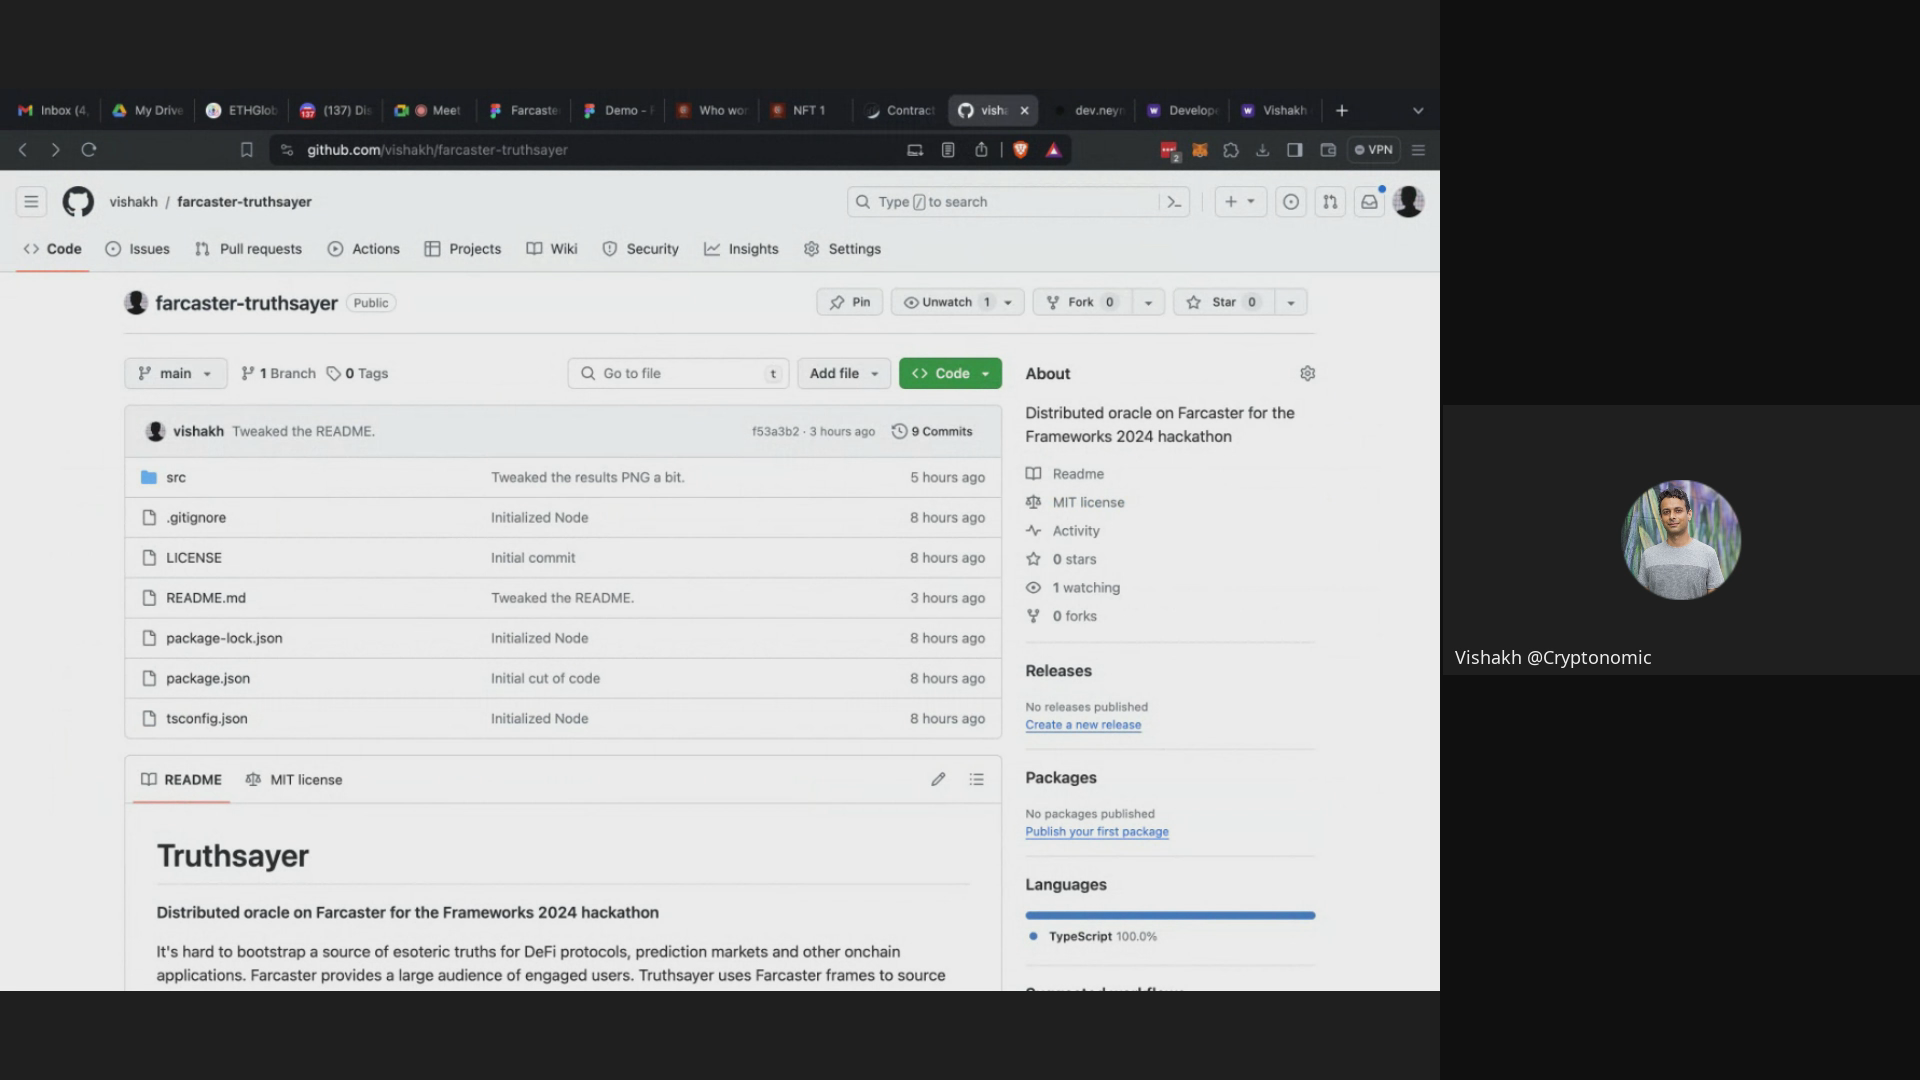This screenshot has width=1920, height=1080.
Task: Open the README.md file
Action: (206, 598)
